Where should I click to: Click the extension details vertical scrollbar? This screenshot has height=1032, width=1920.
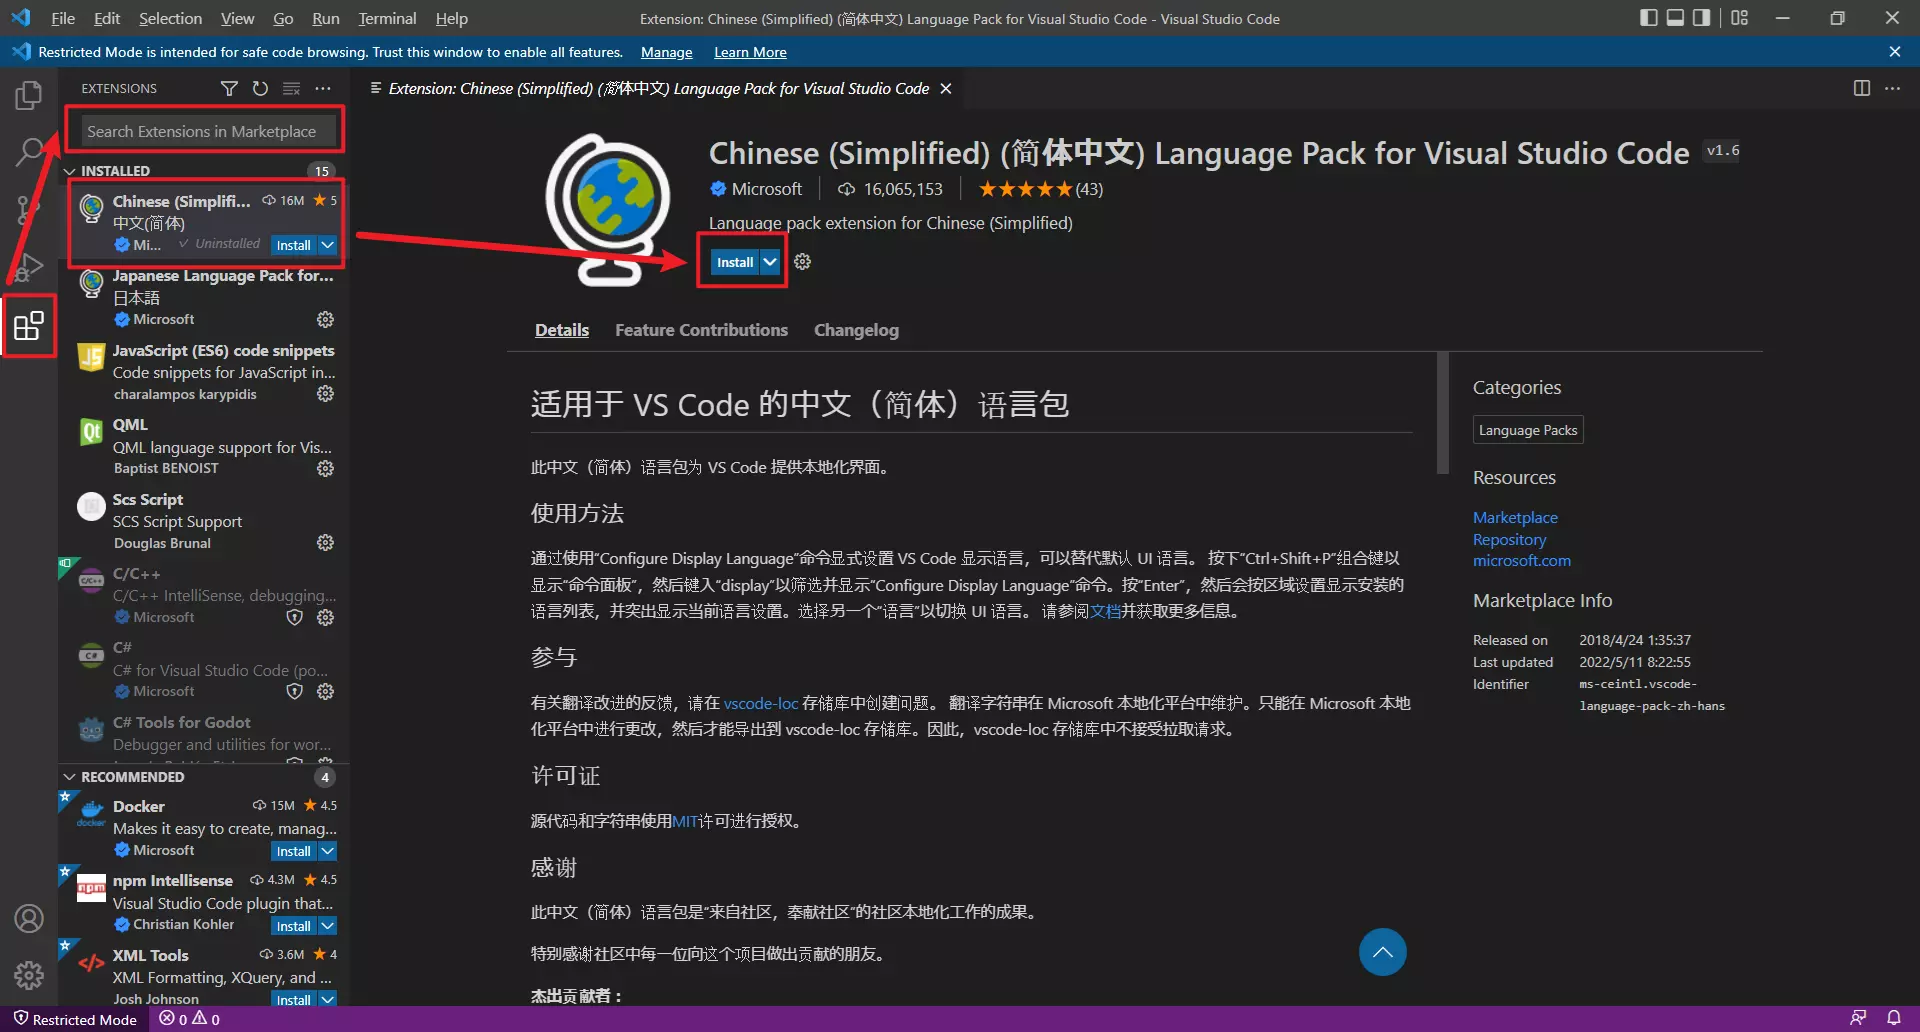(x=1442, y=413)
